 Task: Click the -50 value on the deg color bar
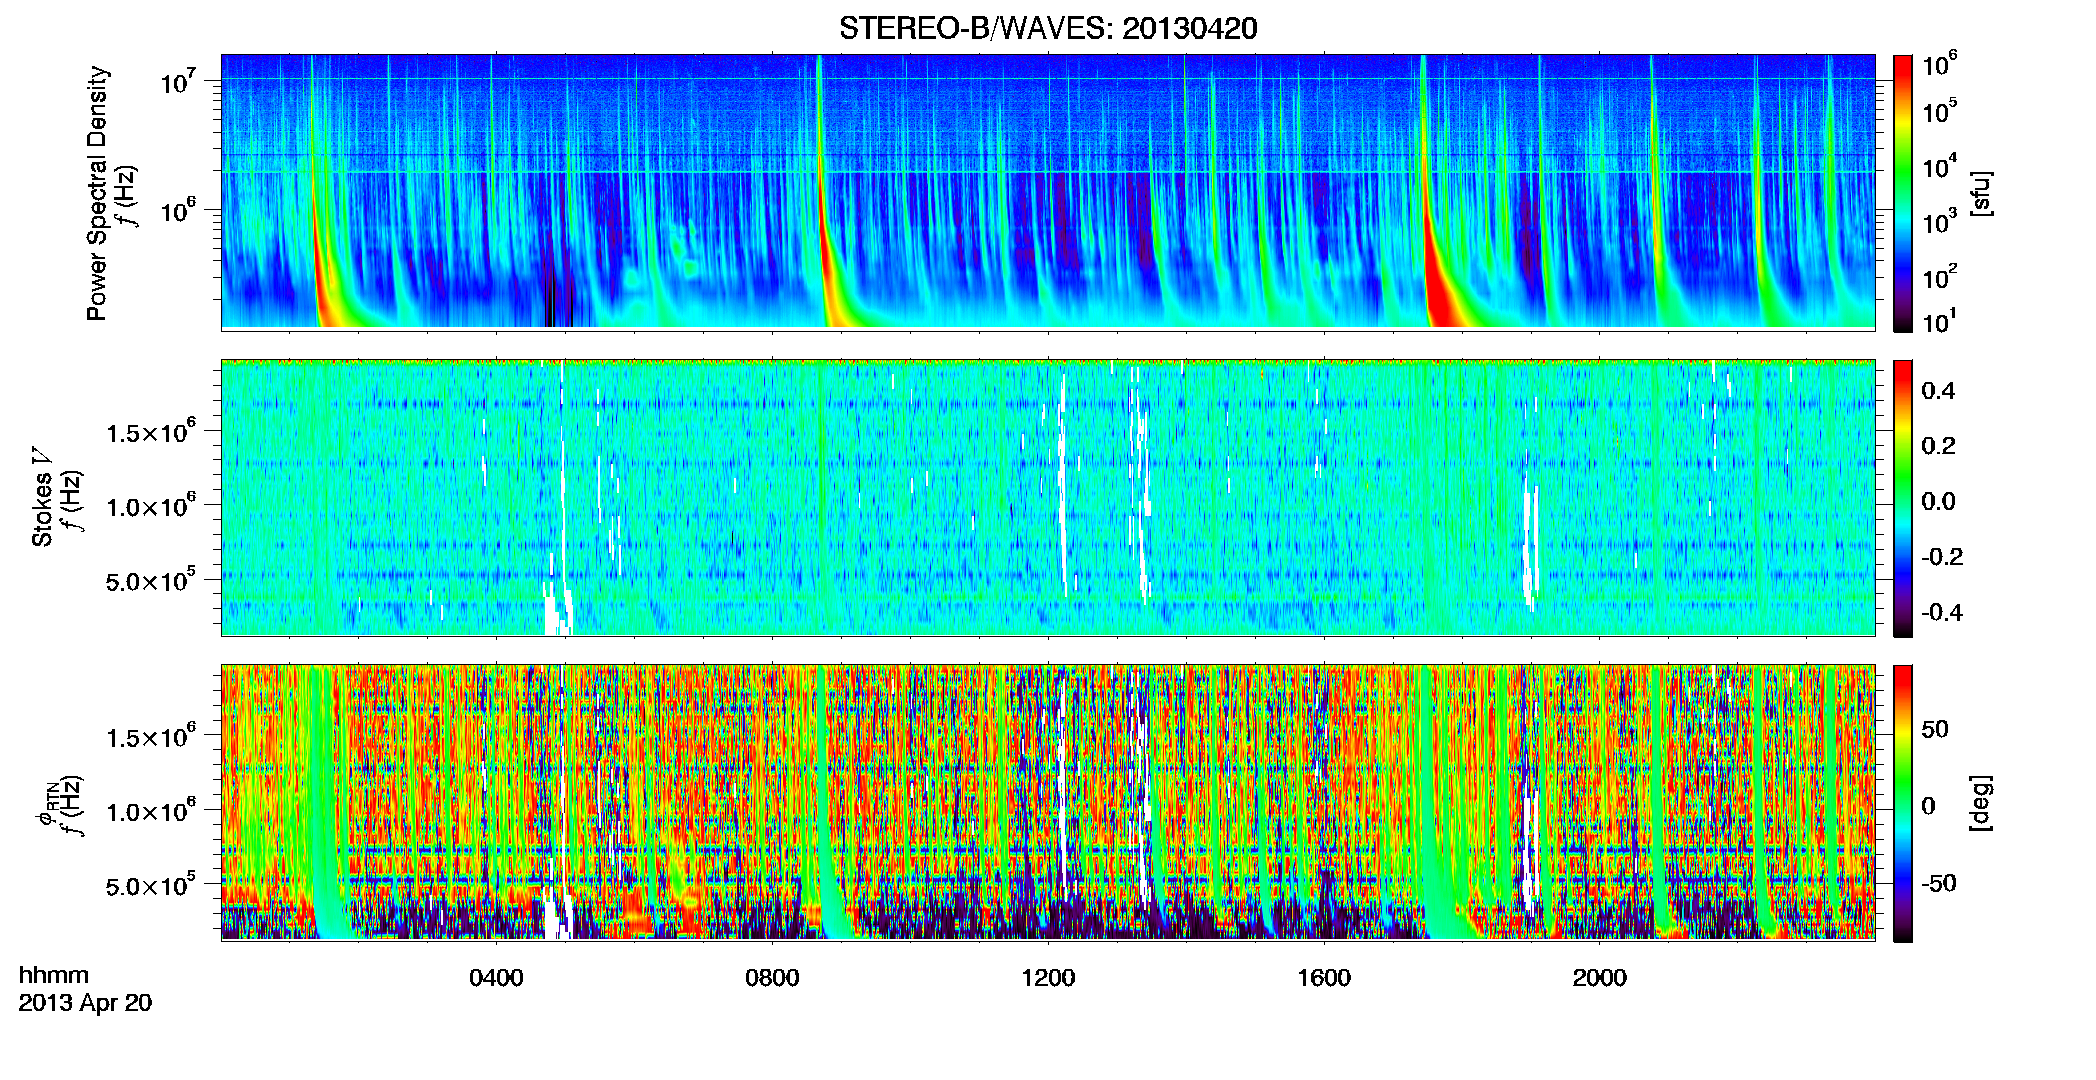pyautogui.click(x=1939, y=884)
